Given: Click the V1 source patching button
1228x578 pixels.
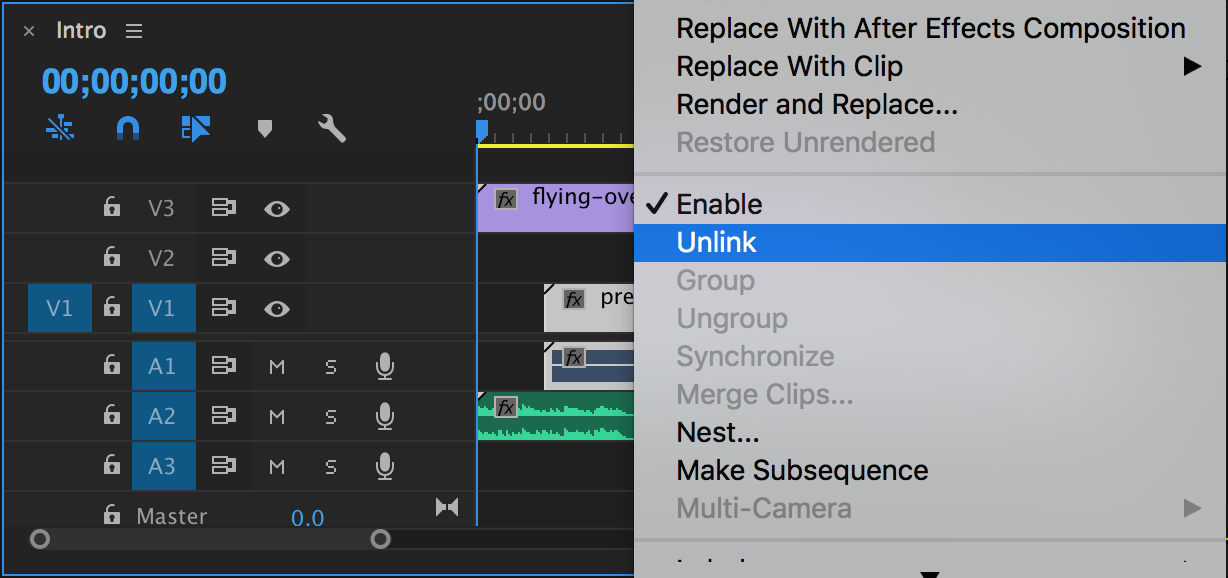Looking at the screenshot, I should click(x=60, y=308).
